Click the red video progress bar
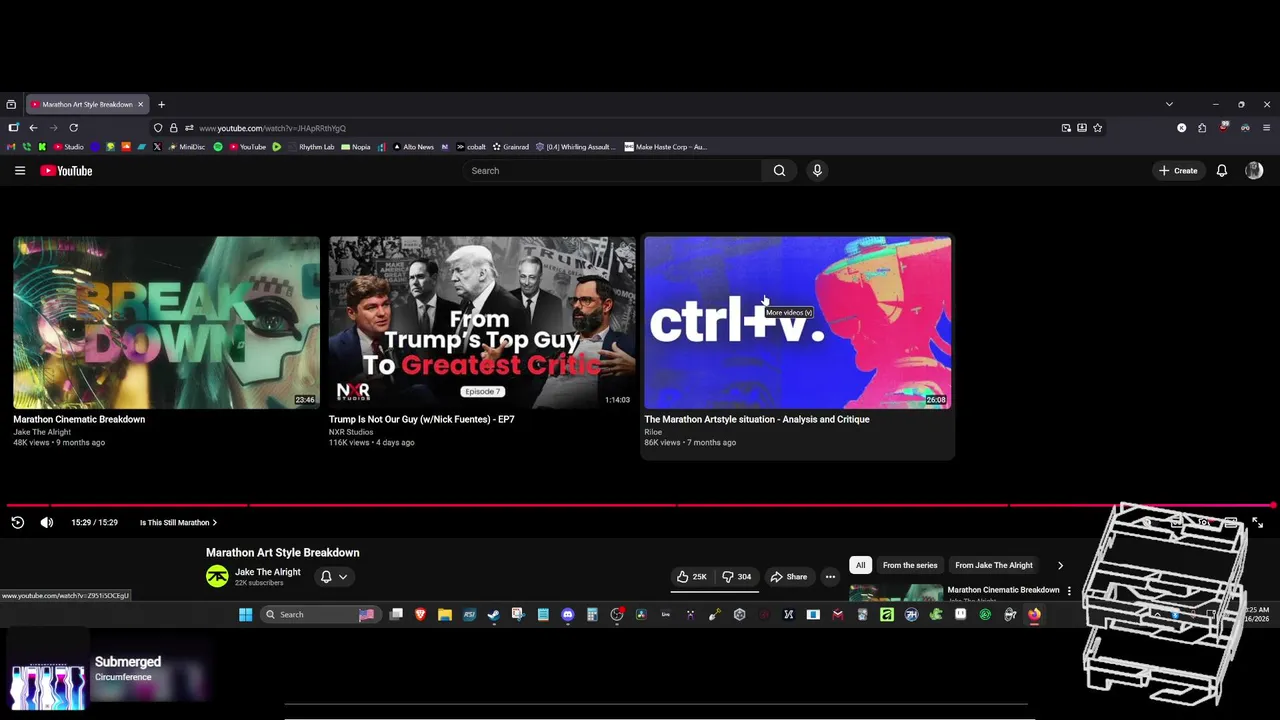Image resolution: width=1280 pixels, height=720 pixels. point(640,505)
